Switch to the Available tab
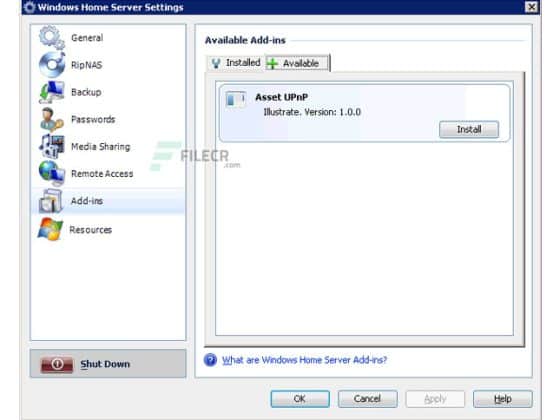 tap(297, 63)
